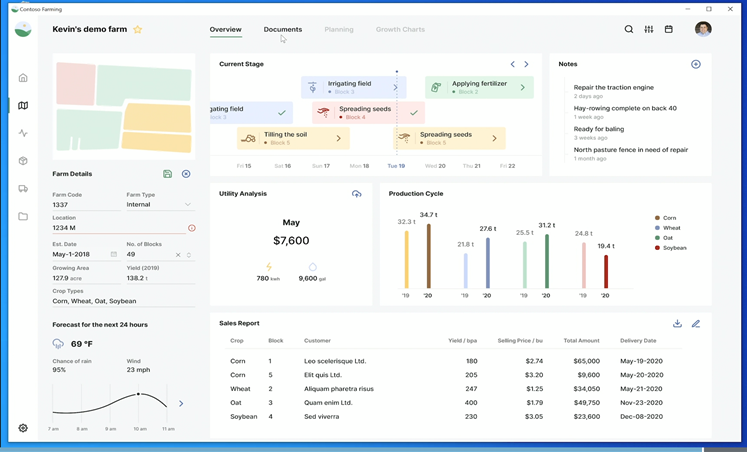The height and width of the screenshot is (452, 747).
Task: Expand the Applying fertilizer task chevron
Action: 523,87
